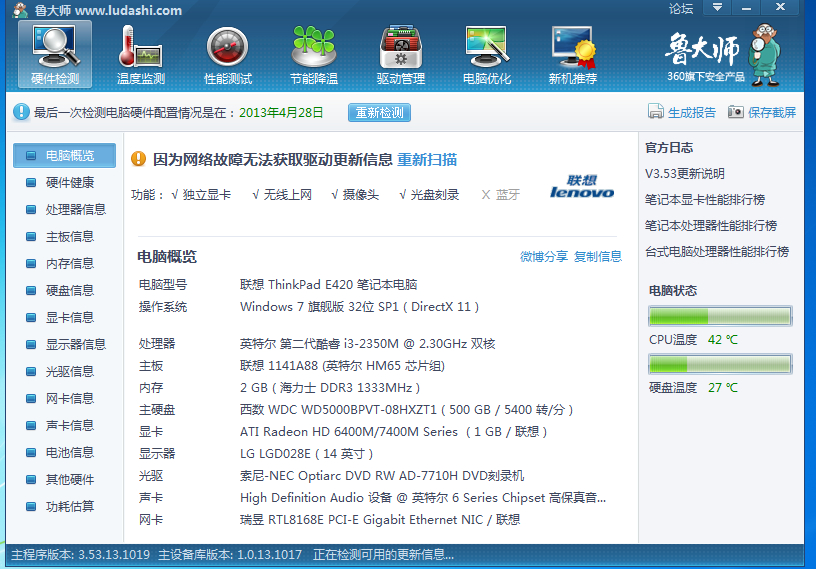Click the 重新扫描 rescan link

point(427,159)
